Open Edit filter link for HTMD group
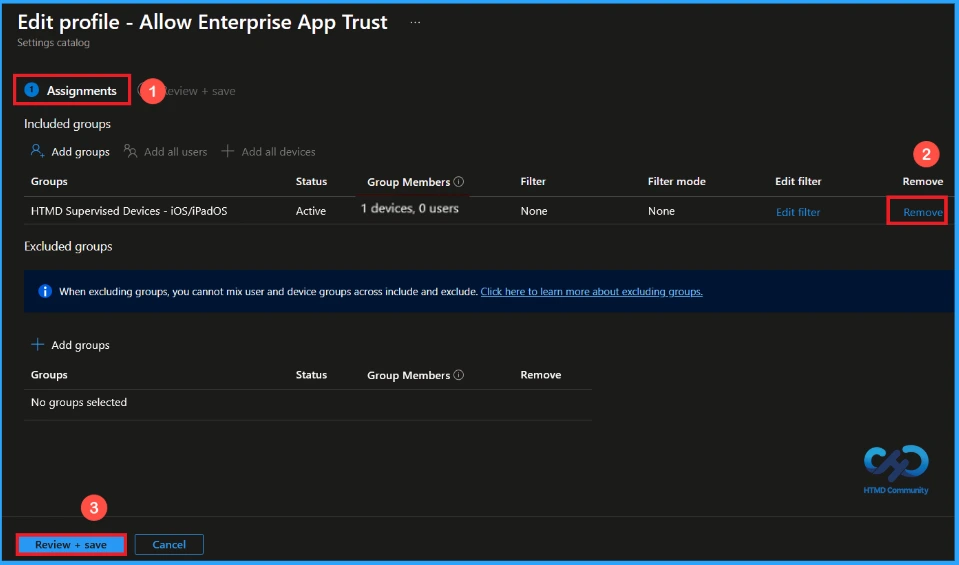The height and width of the screenshot is (565, 959). pos(798,212)
